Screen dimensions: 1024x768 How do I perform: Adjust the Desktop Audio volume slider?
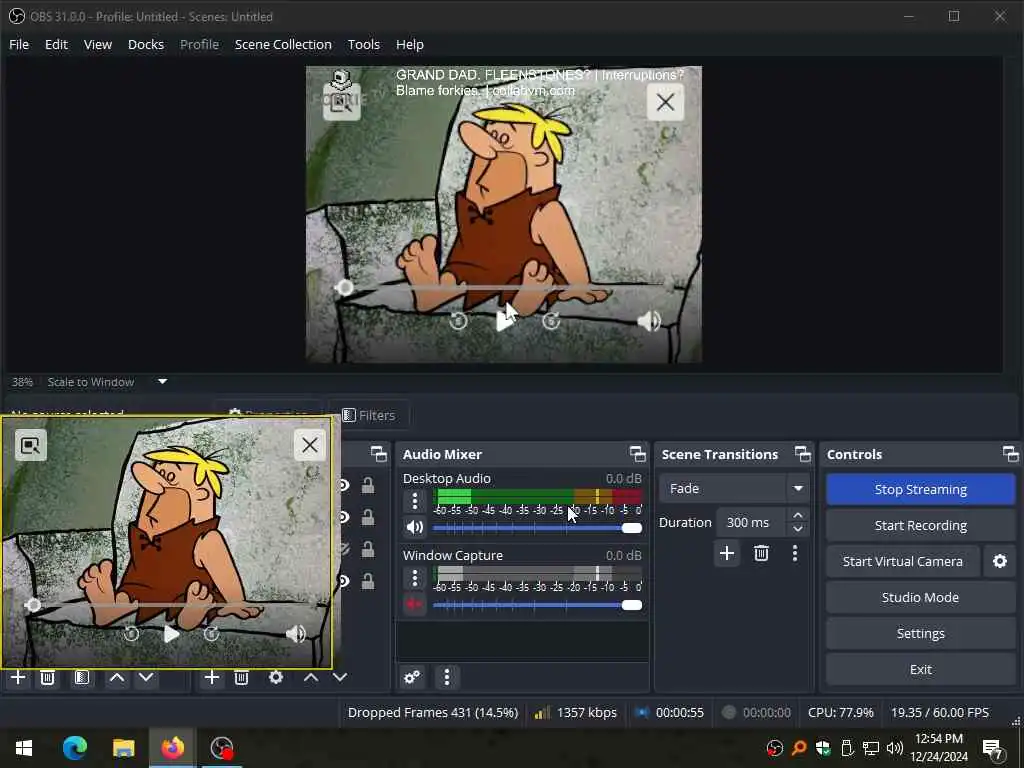tap(537, 528)
